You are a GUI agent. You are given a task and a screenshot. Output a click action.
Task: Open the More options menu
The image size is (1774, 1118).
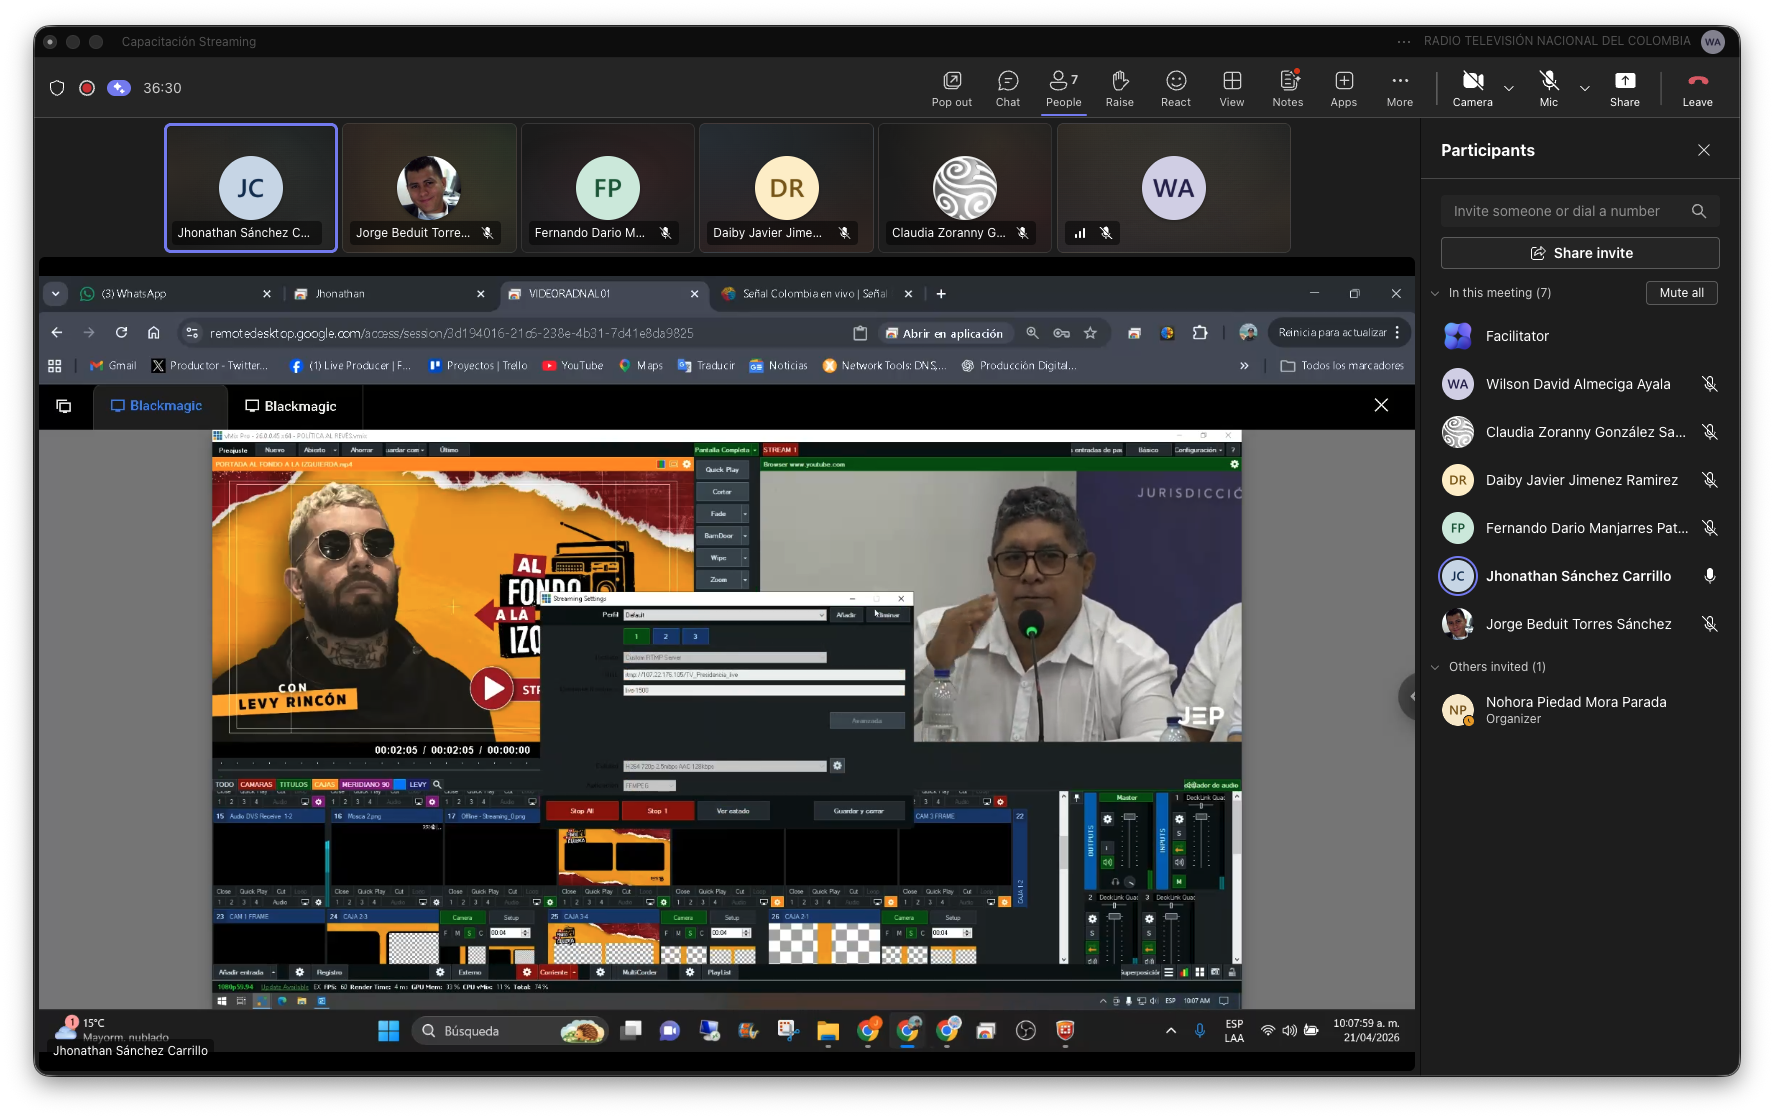coord(1399,88)
